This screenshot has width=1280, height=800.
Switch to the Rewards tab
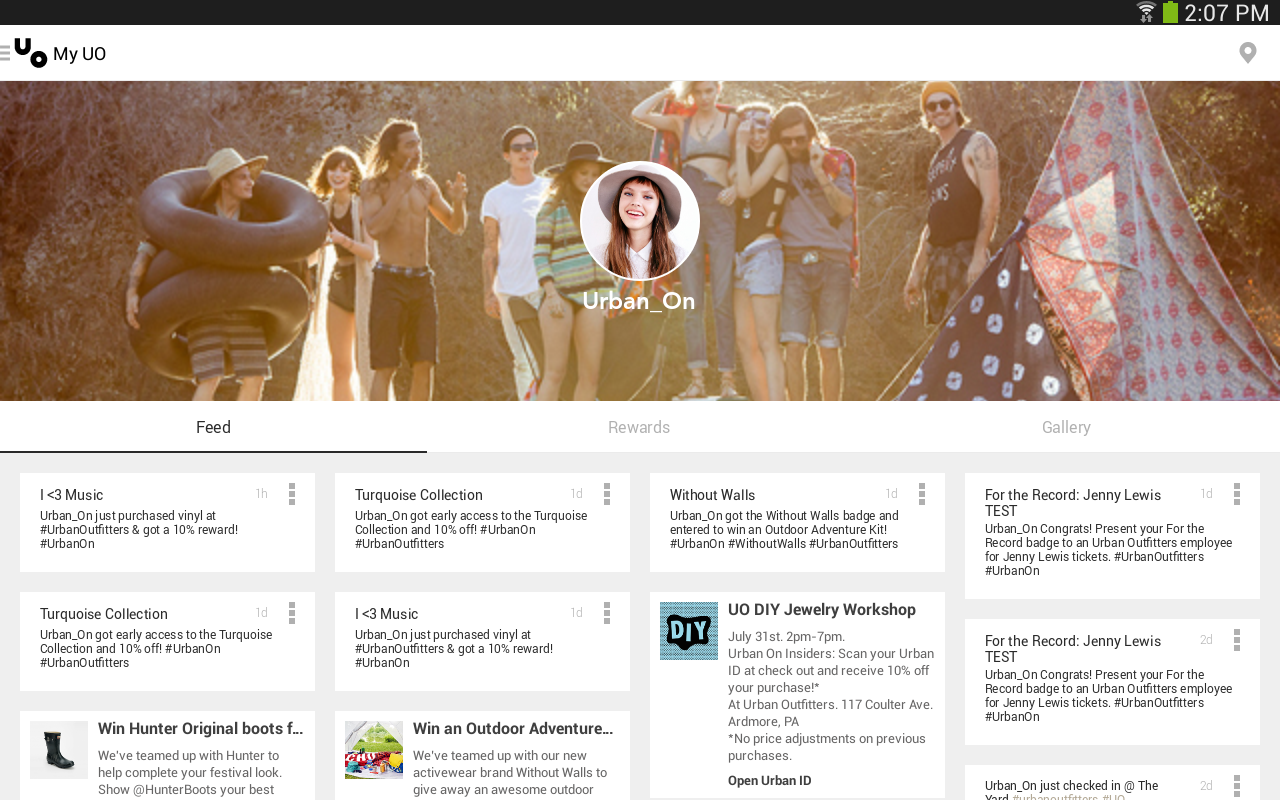(x=639, y=427)
